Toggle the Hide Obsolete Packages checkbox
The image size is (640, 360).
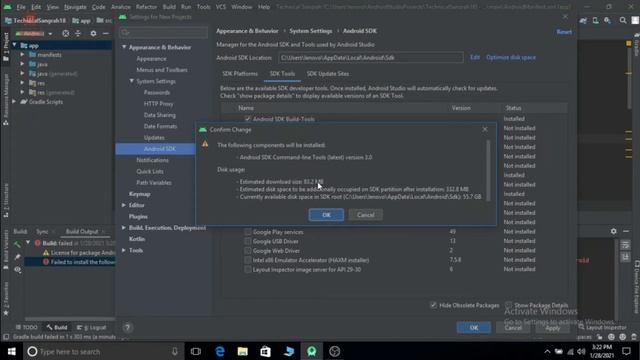coord(433,305)
